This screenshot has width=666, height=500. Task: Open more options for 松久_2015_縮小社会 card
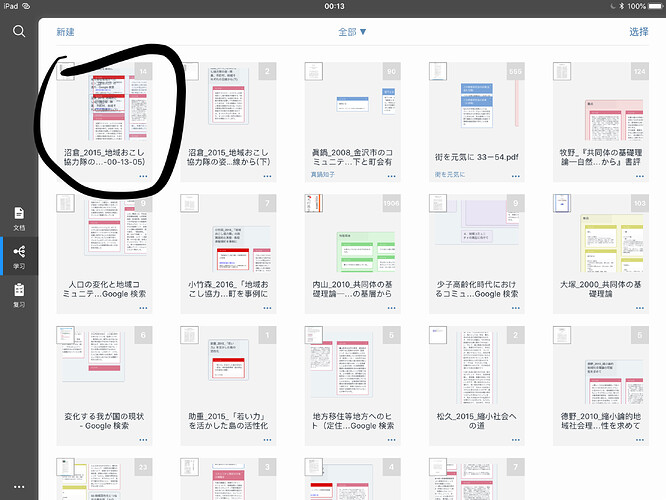pos(516,440)
